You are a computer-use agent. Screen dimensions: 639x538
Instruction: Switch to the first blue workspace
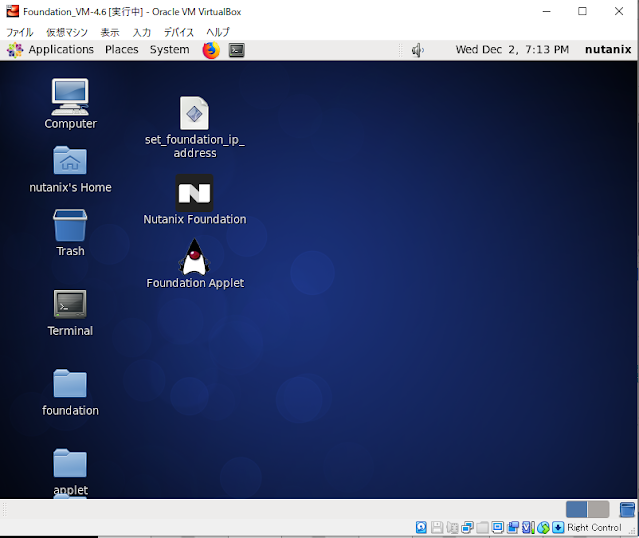[577, 509]
